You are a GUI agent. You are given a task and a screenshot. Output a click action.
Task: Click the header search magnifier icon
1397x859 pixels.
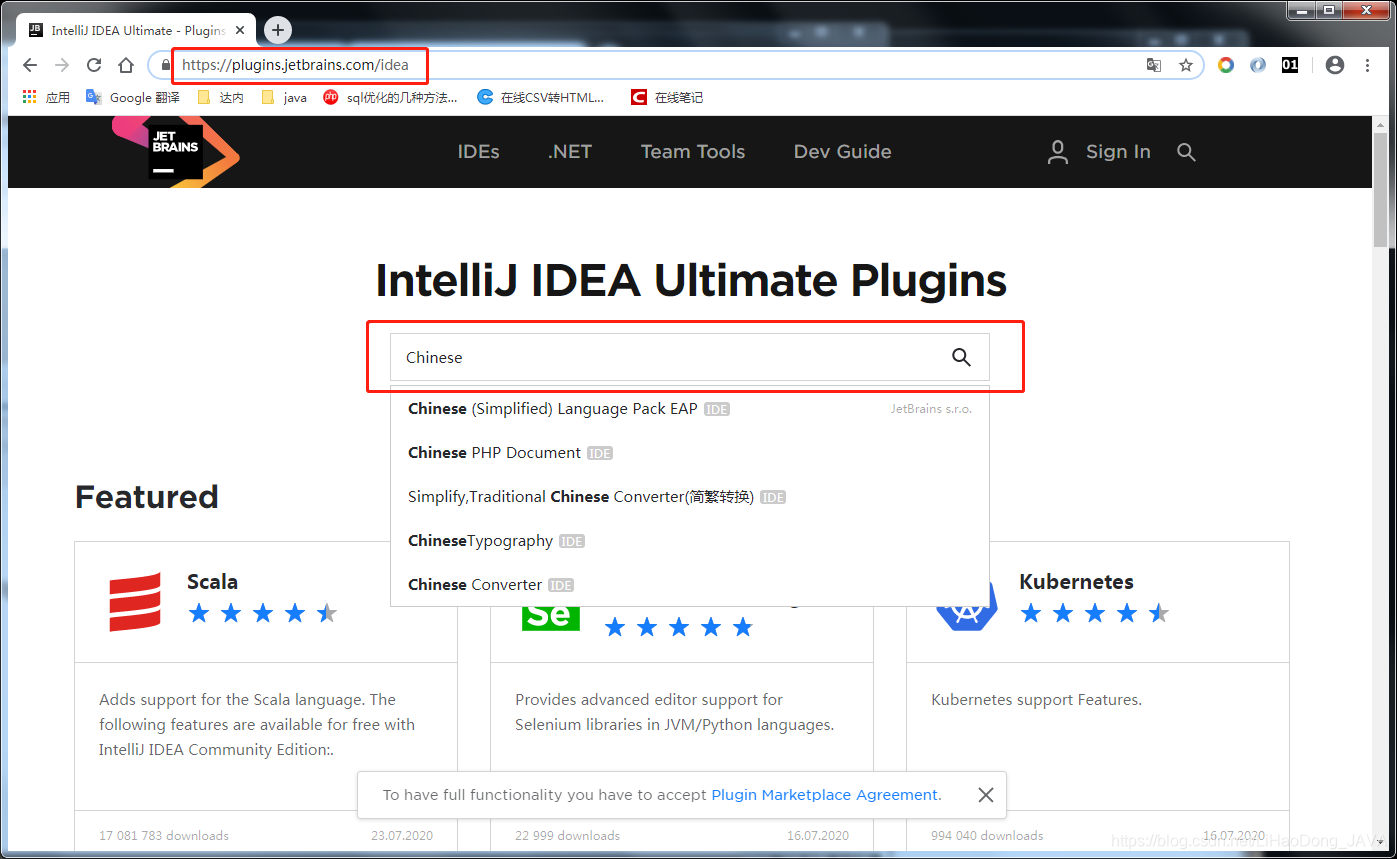(x=1186, y=152)
